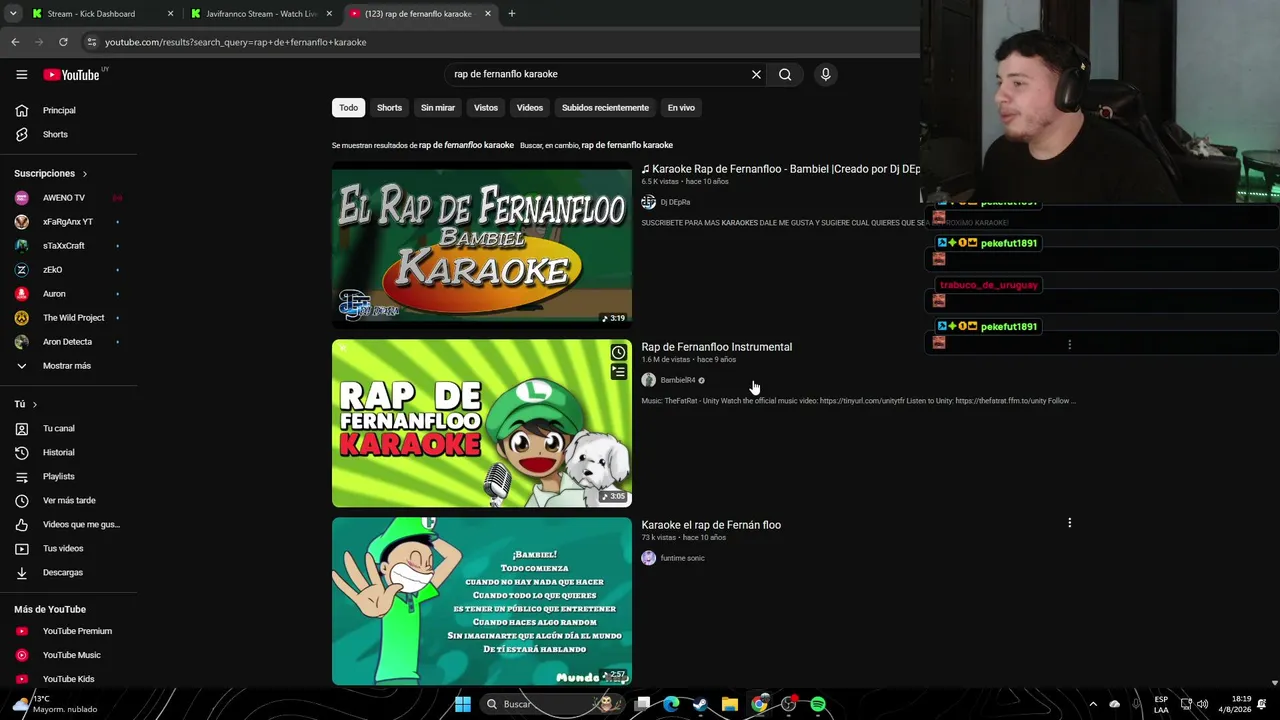Open xFaRgAnx YT subscription channel
Screen dimensions: 1280x720
pyautogui.click(x=69, y=222)
